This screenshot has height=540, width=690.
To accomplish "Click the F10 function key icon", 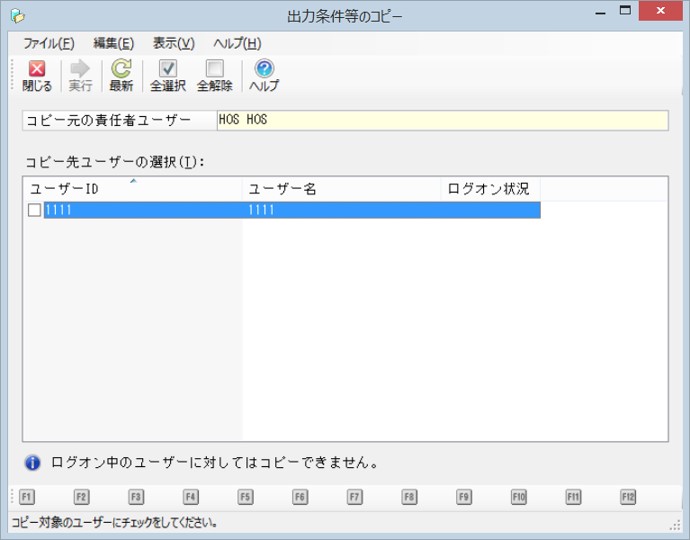I will (x=519, y=497).
